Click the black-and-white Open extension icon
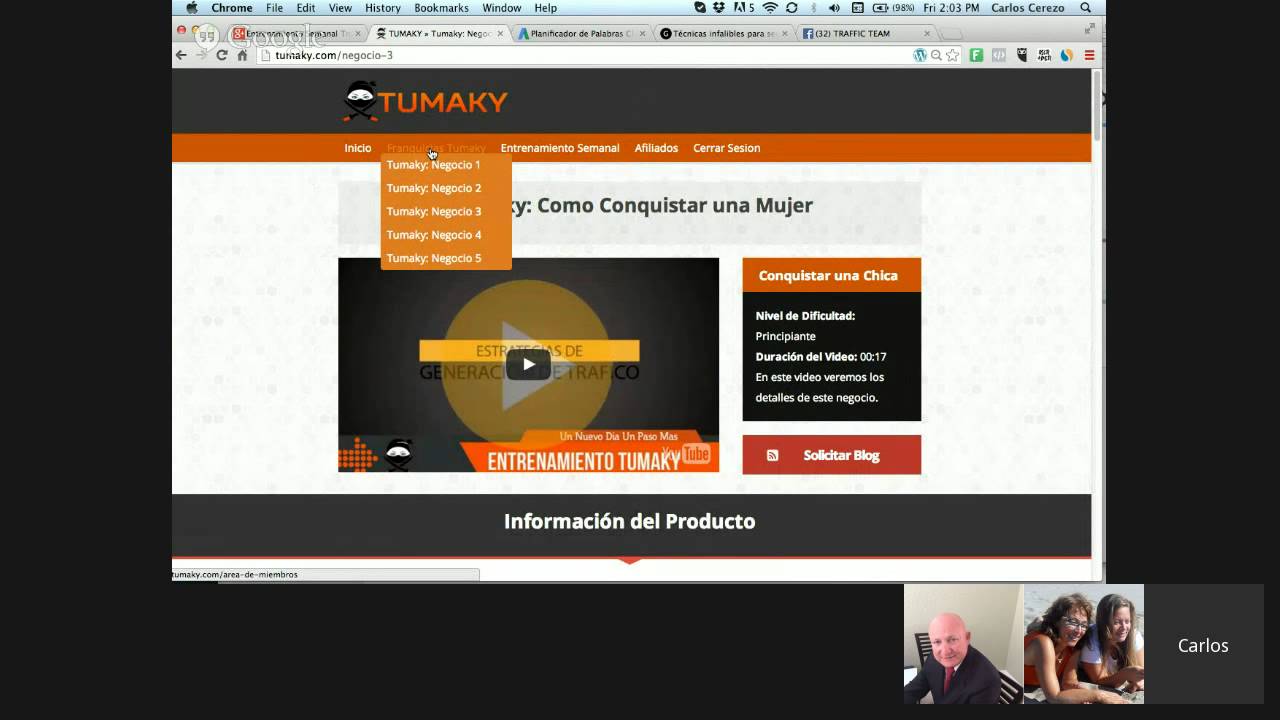This screenshot has height=720, width=1280. 1044,55
